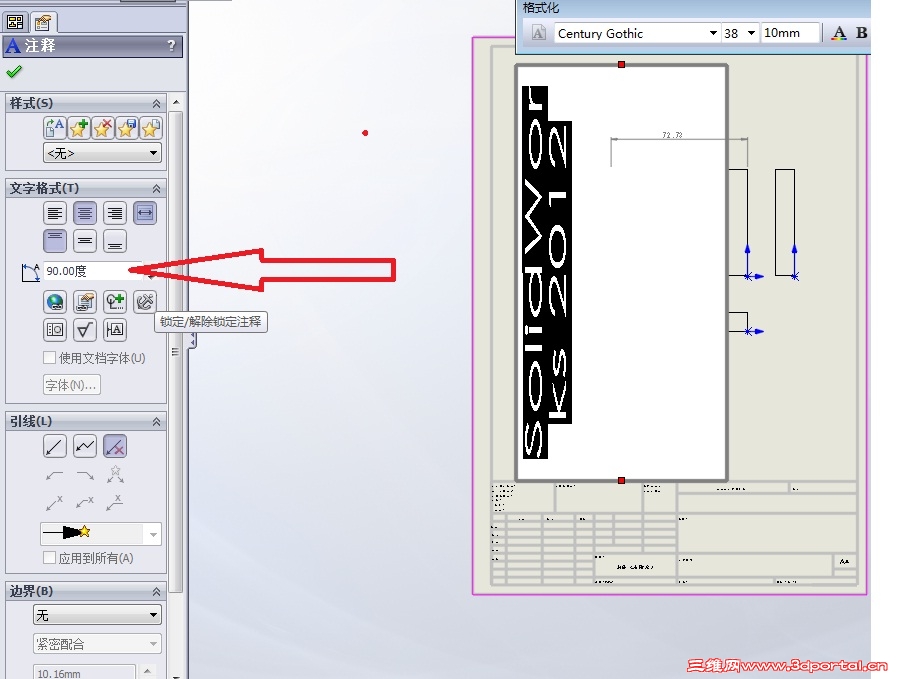Screen dimensions: 907x679
Task: Insert a surface finish symbol
Action: tap(85, 330)
